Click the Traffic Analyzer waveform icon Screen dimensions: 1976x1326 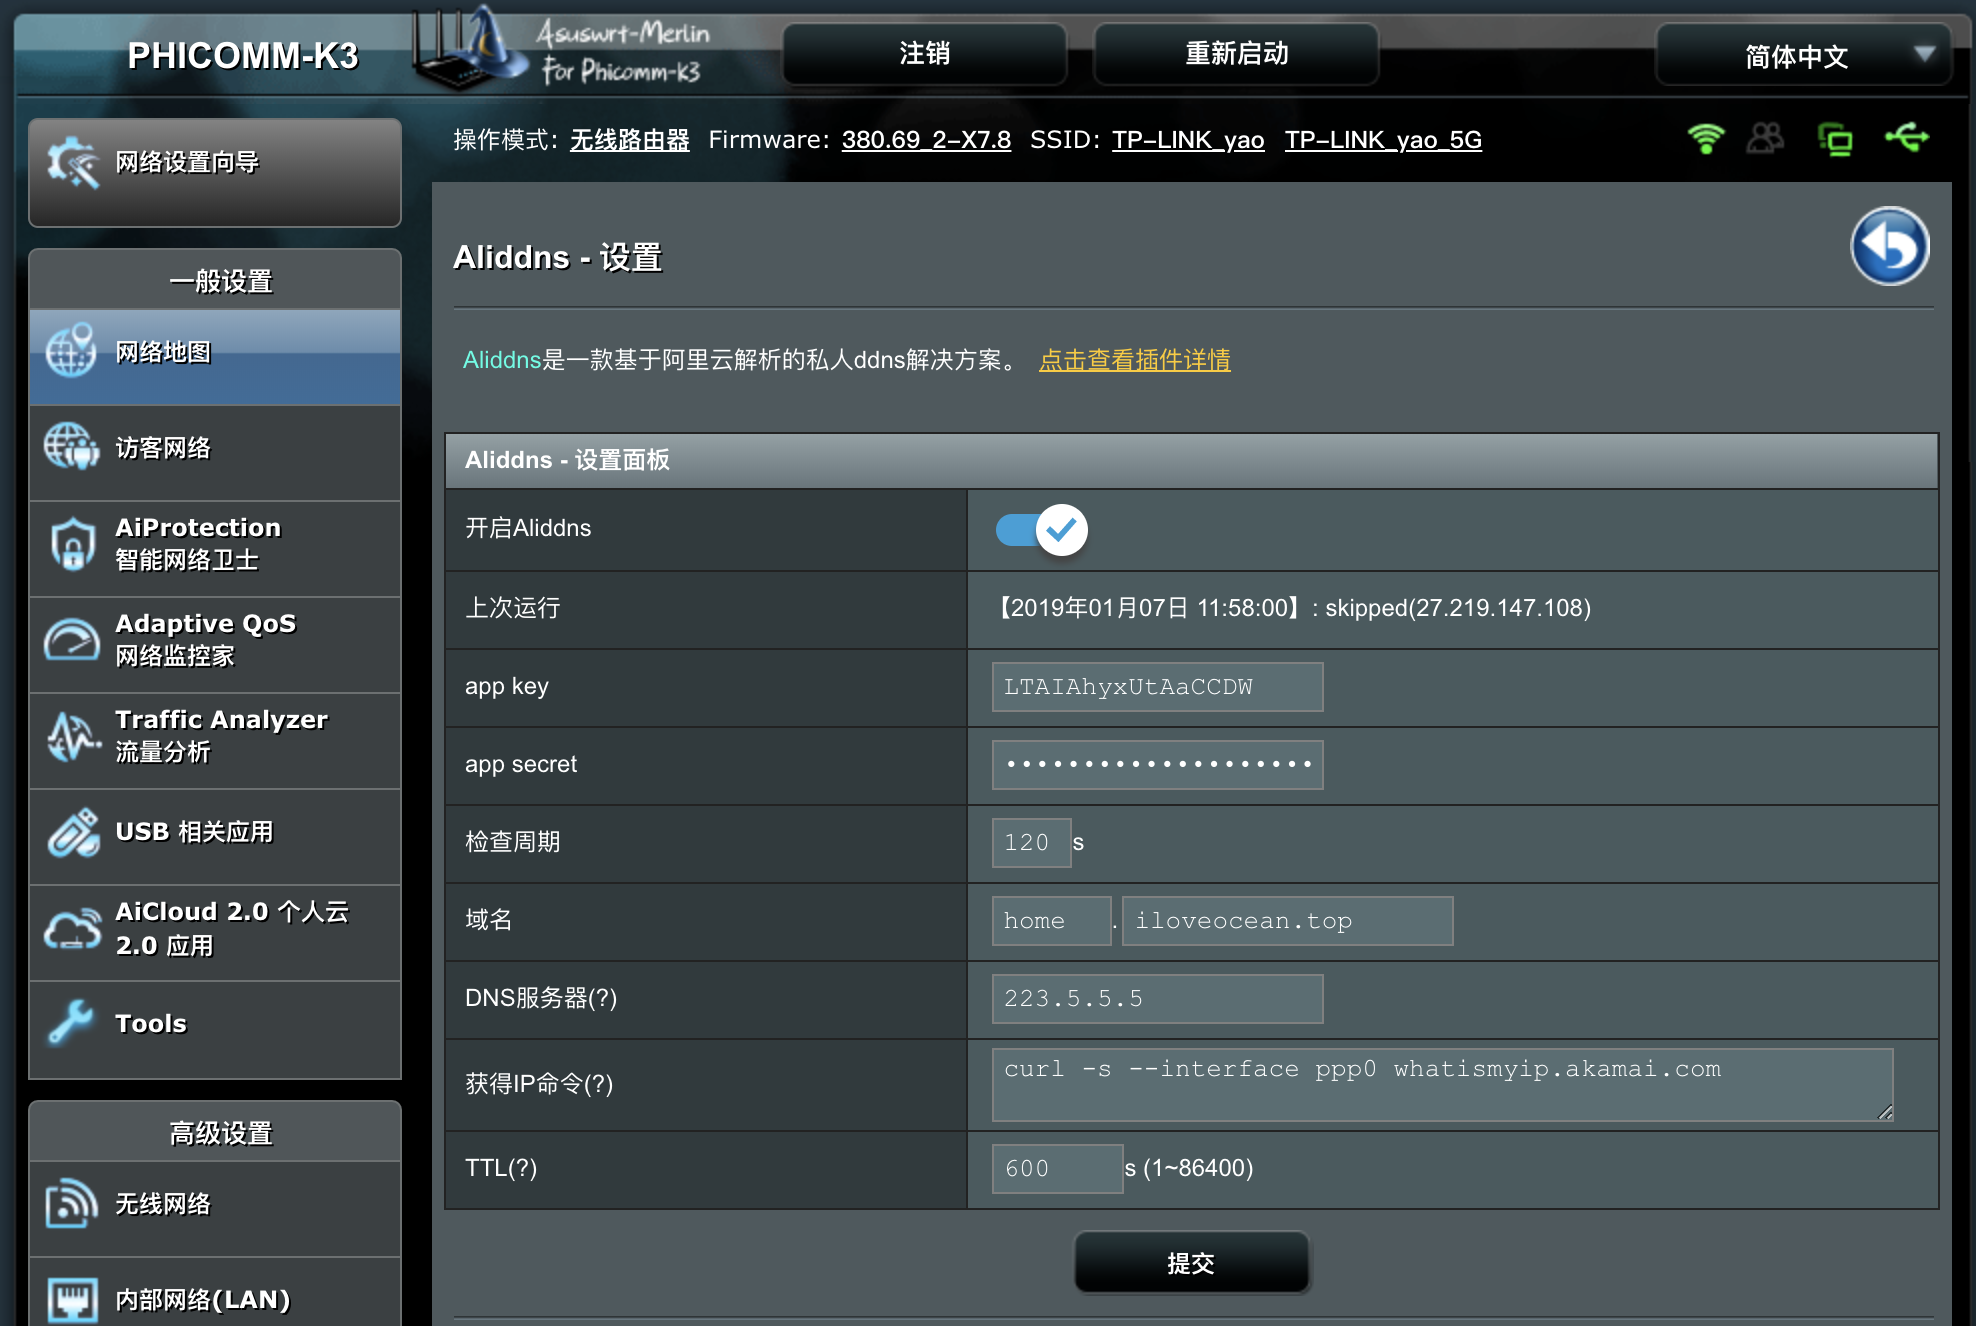coord(73,736)
